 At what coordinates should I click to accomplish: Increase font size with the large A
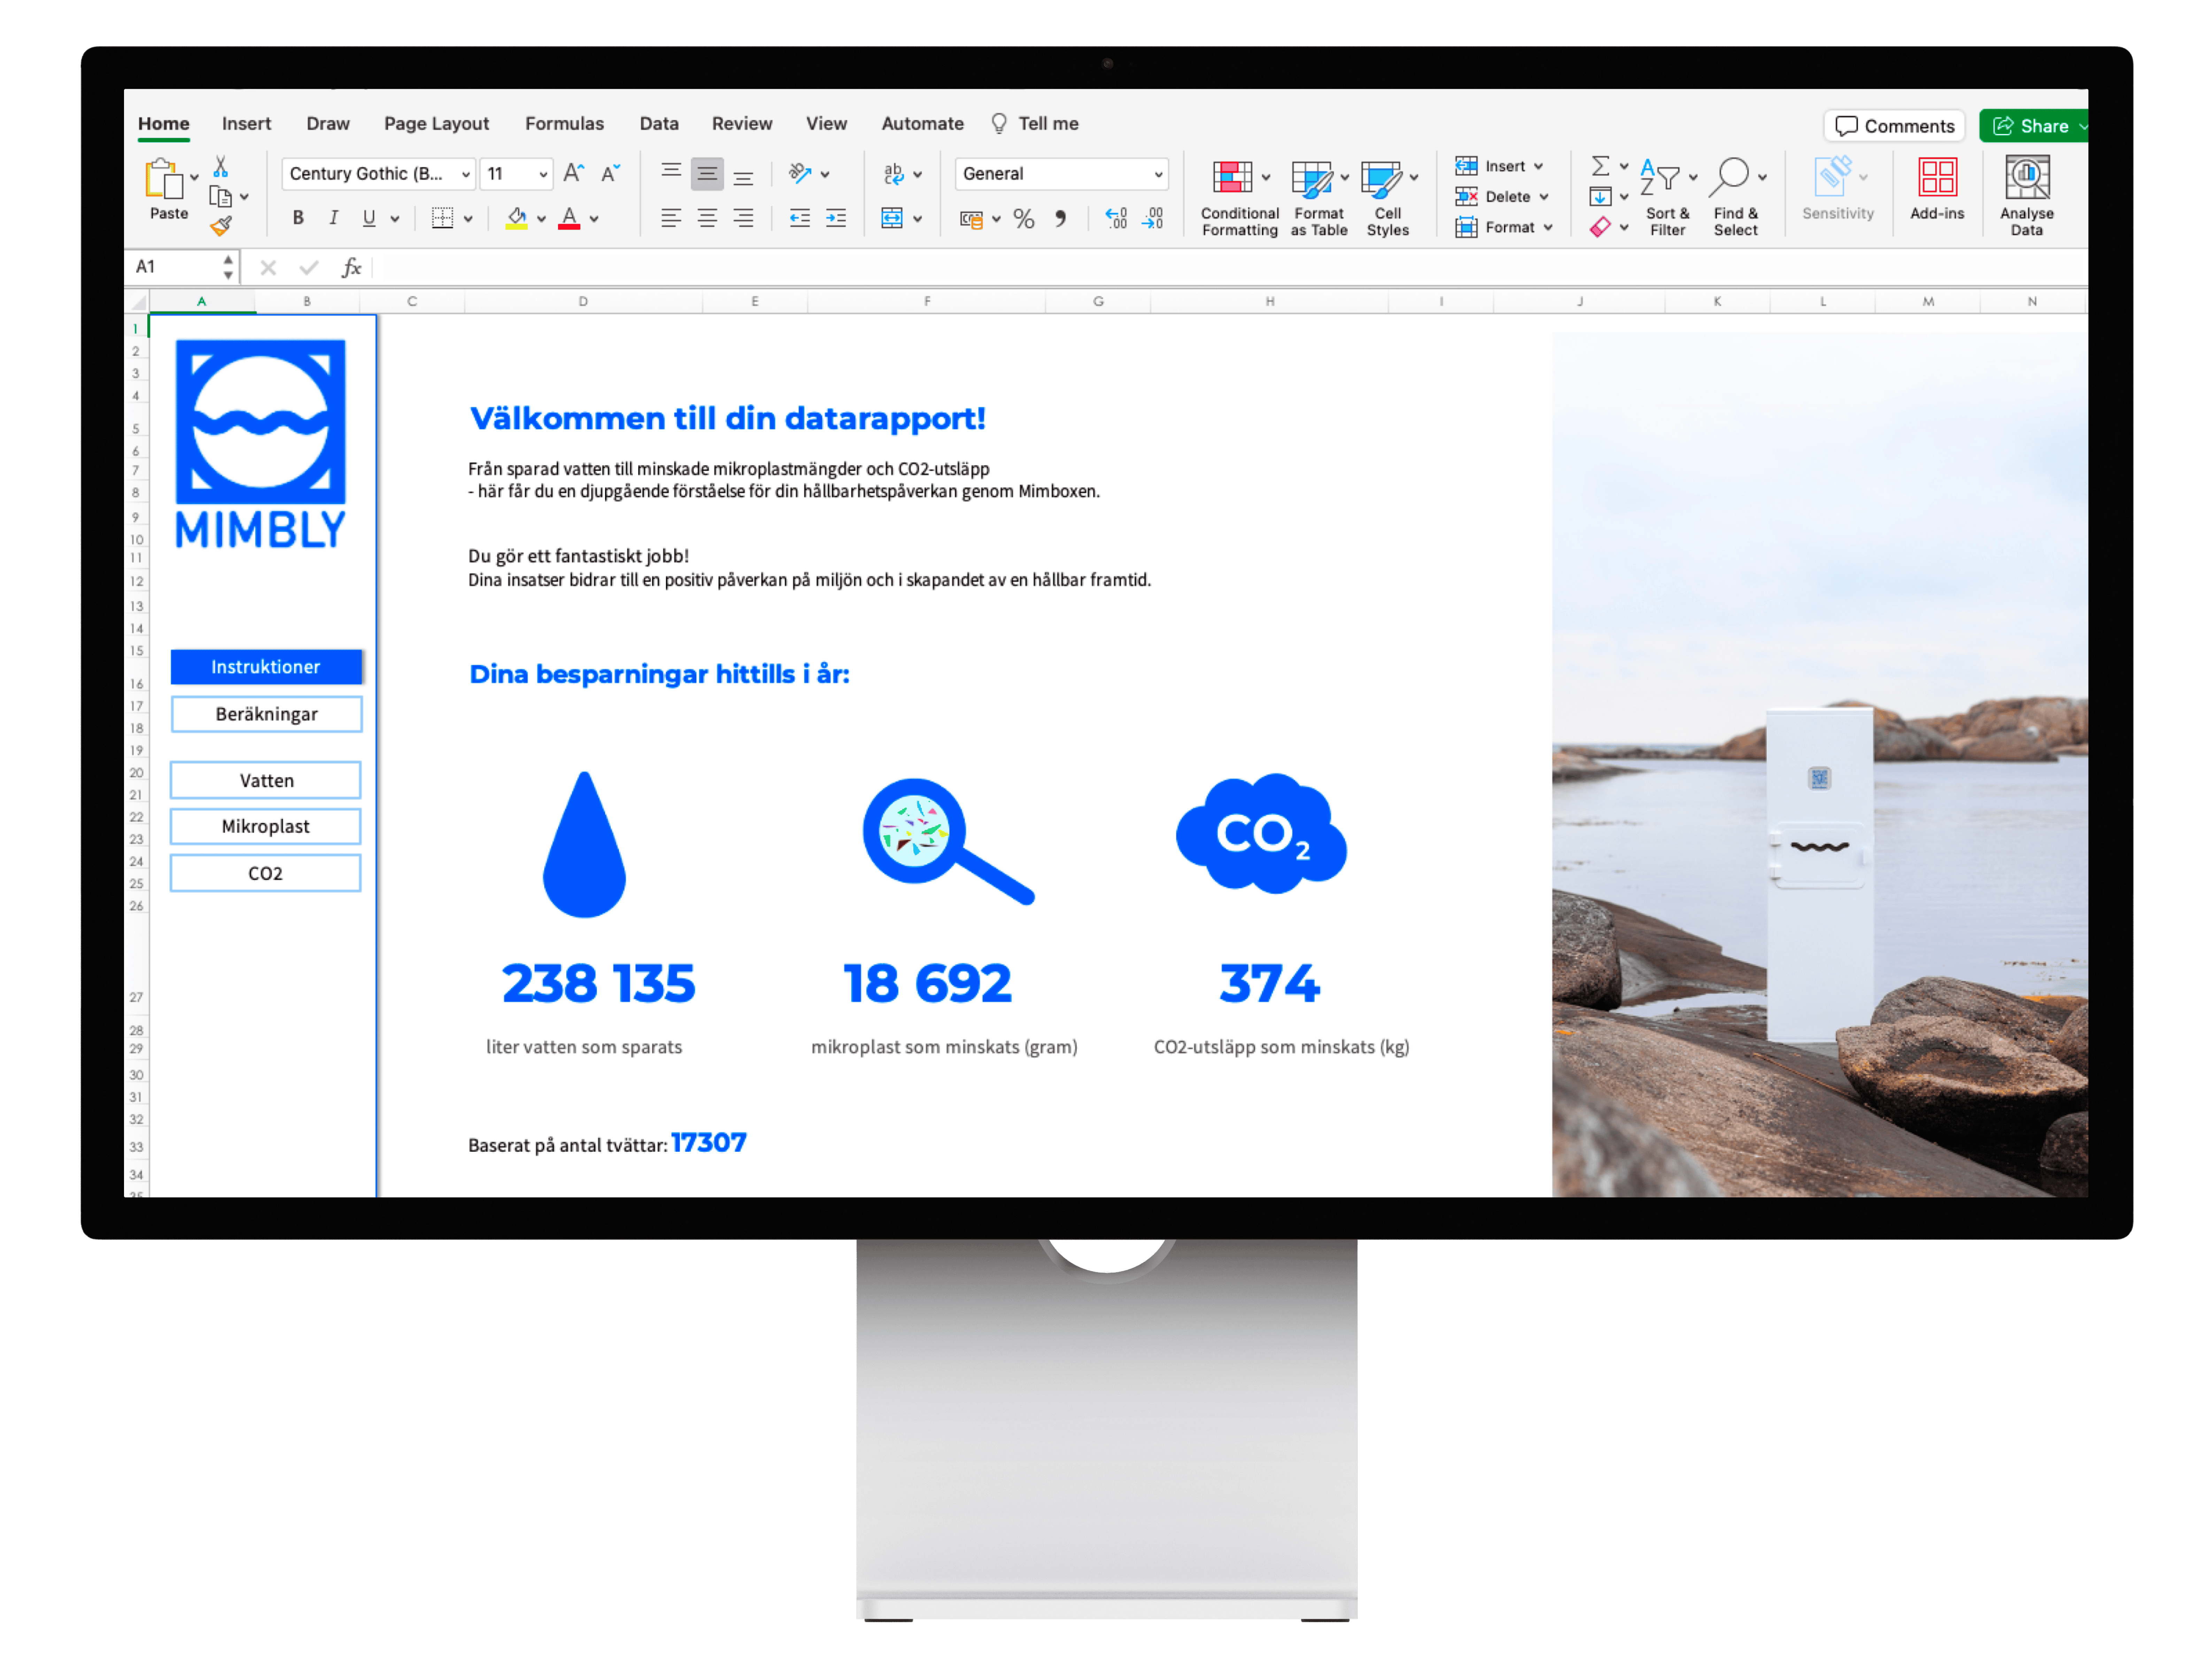[573, 173]
